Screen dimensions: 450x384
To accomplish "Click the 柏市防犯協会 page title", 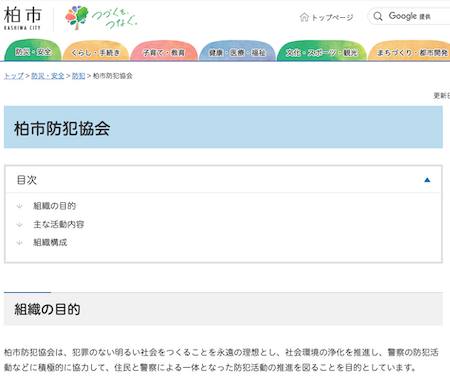I will click(62, 128).
